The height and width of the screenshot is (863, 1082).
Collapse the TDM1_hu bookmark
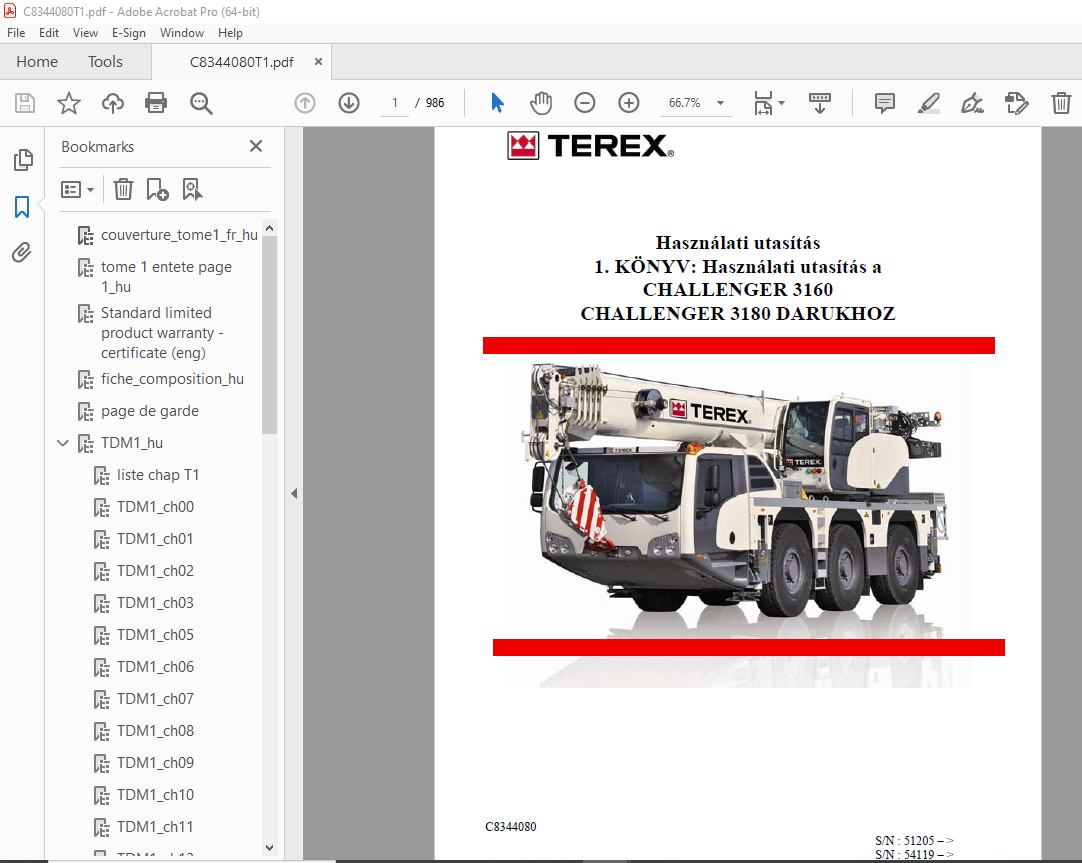point(63,443)
